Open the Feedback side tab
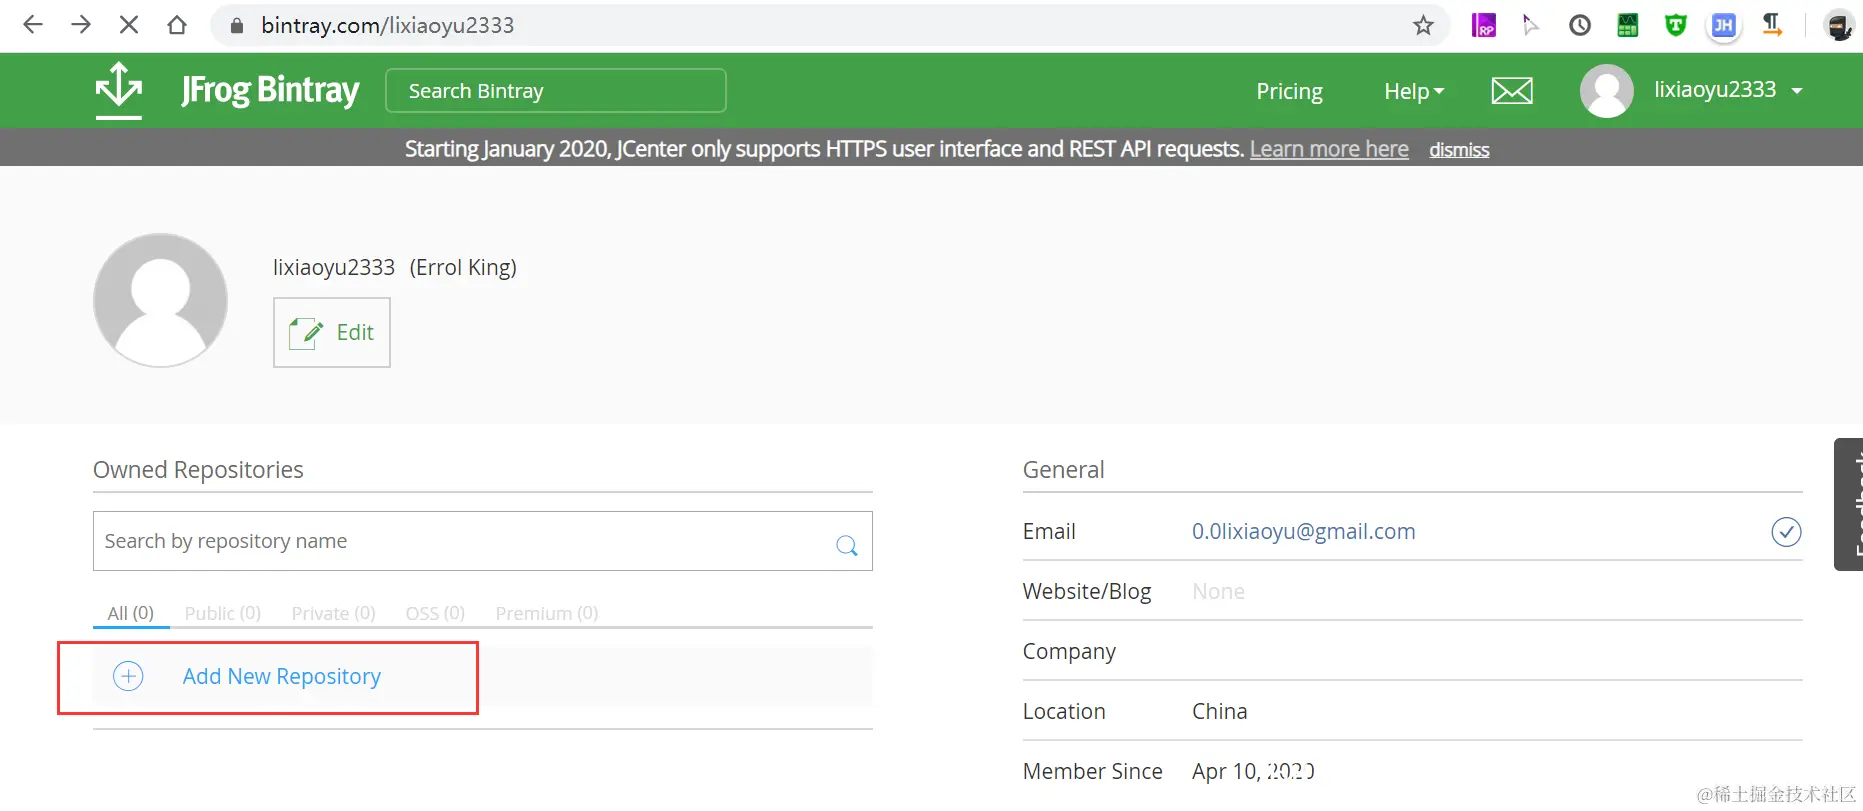Image resolution: width=1863 pixels, height=811 pixels. coord(1849,504)
